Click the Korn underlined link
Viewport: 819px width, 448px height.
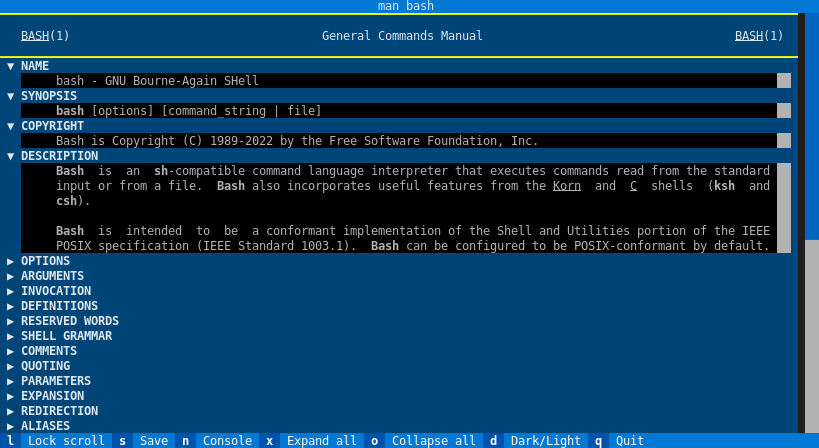coord(566,186)
